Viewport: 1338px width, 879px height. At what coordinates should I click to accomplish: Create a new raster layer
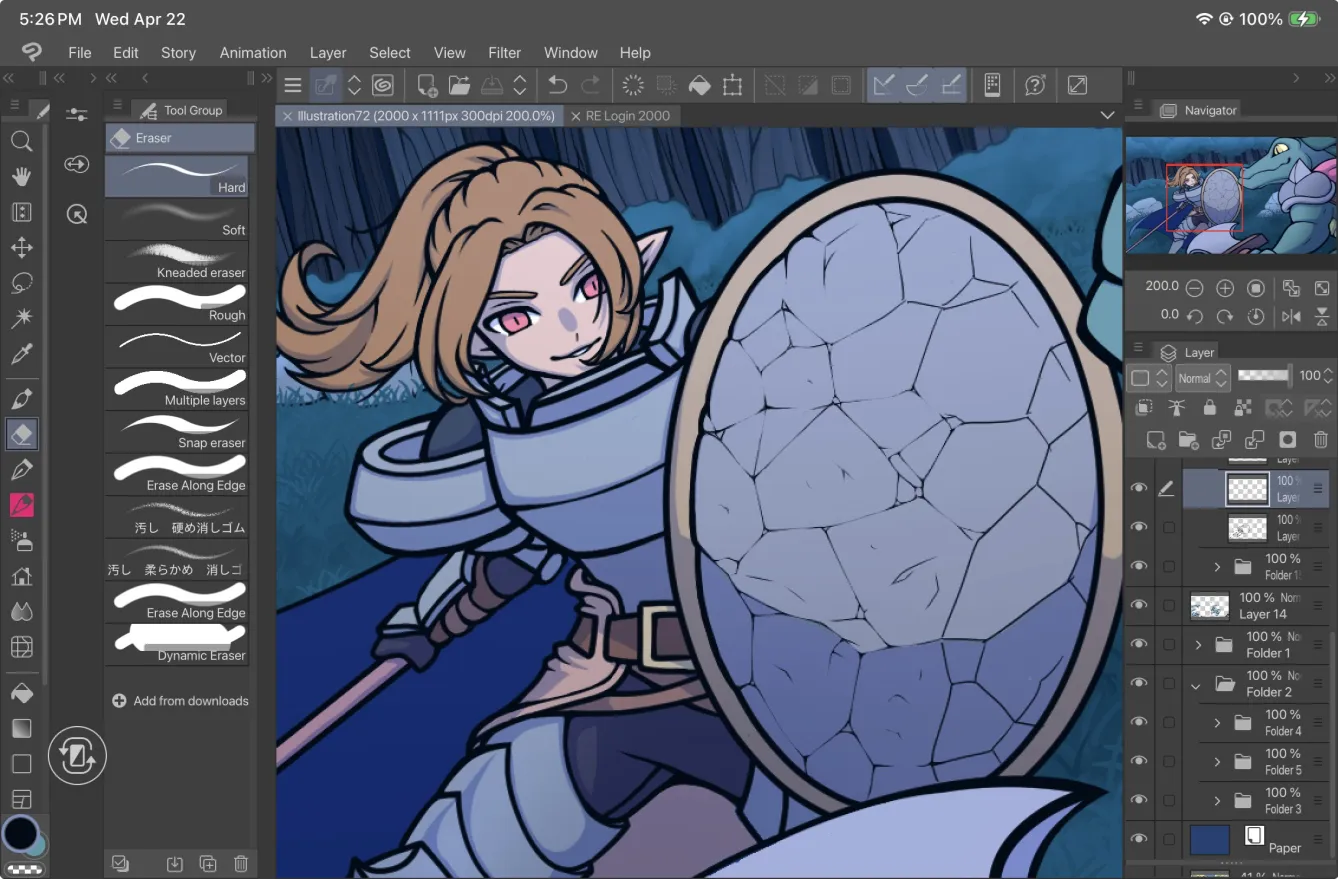tap(1156, 440)
